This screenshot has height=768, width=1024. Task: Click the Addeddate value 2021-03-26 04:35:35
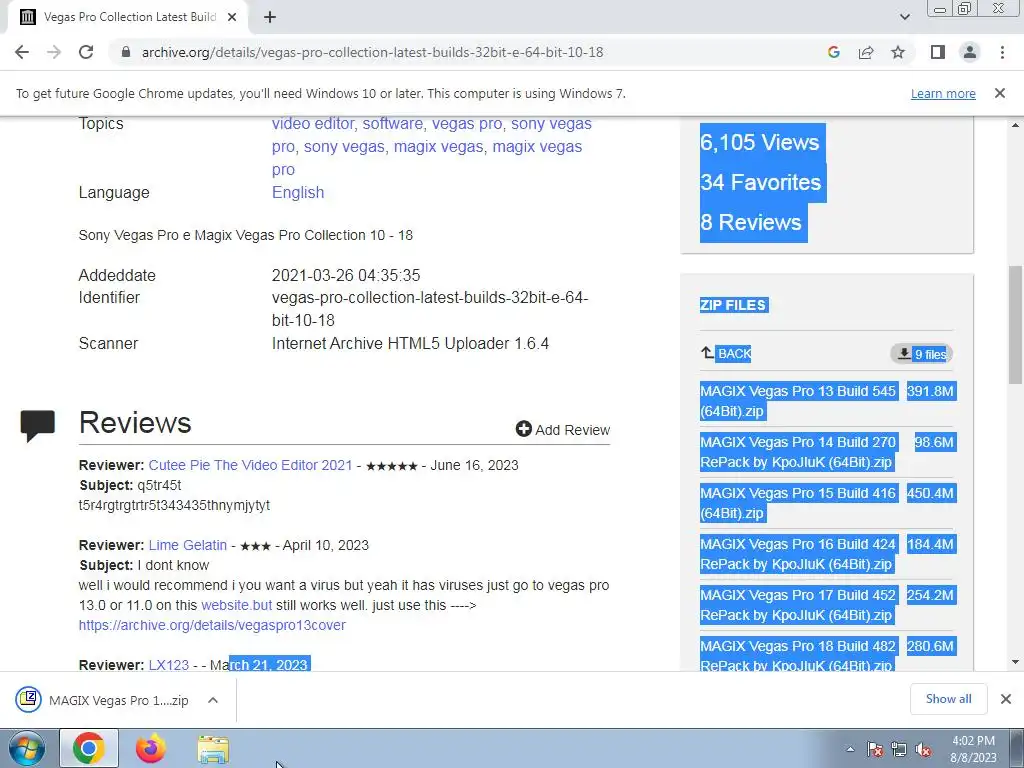(346, 276)
